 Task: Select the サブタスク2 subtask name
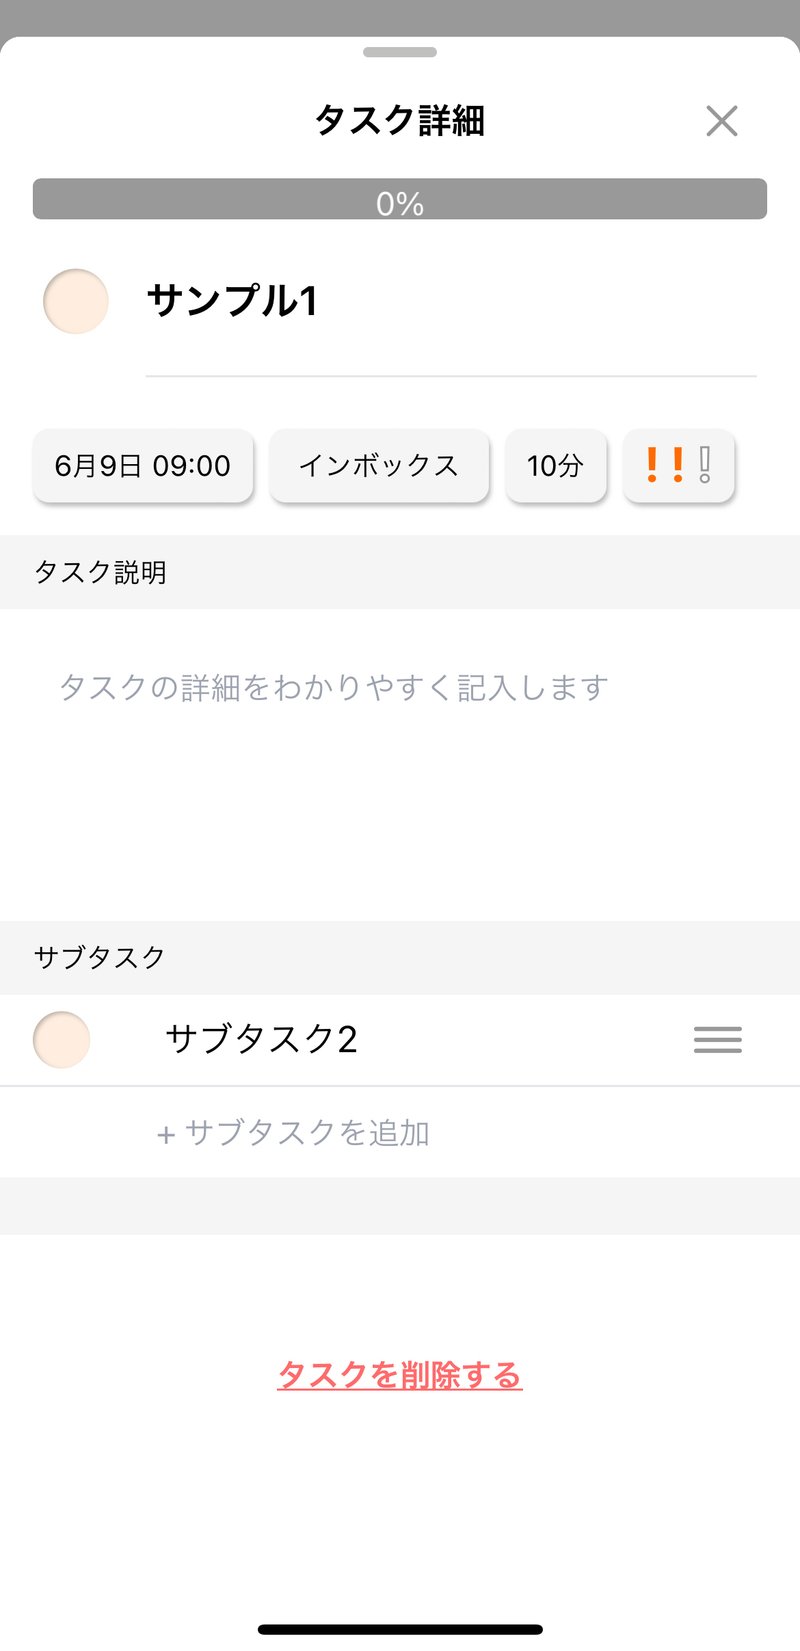click(x=261, y=1040)
